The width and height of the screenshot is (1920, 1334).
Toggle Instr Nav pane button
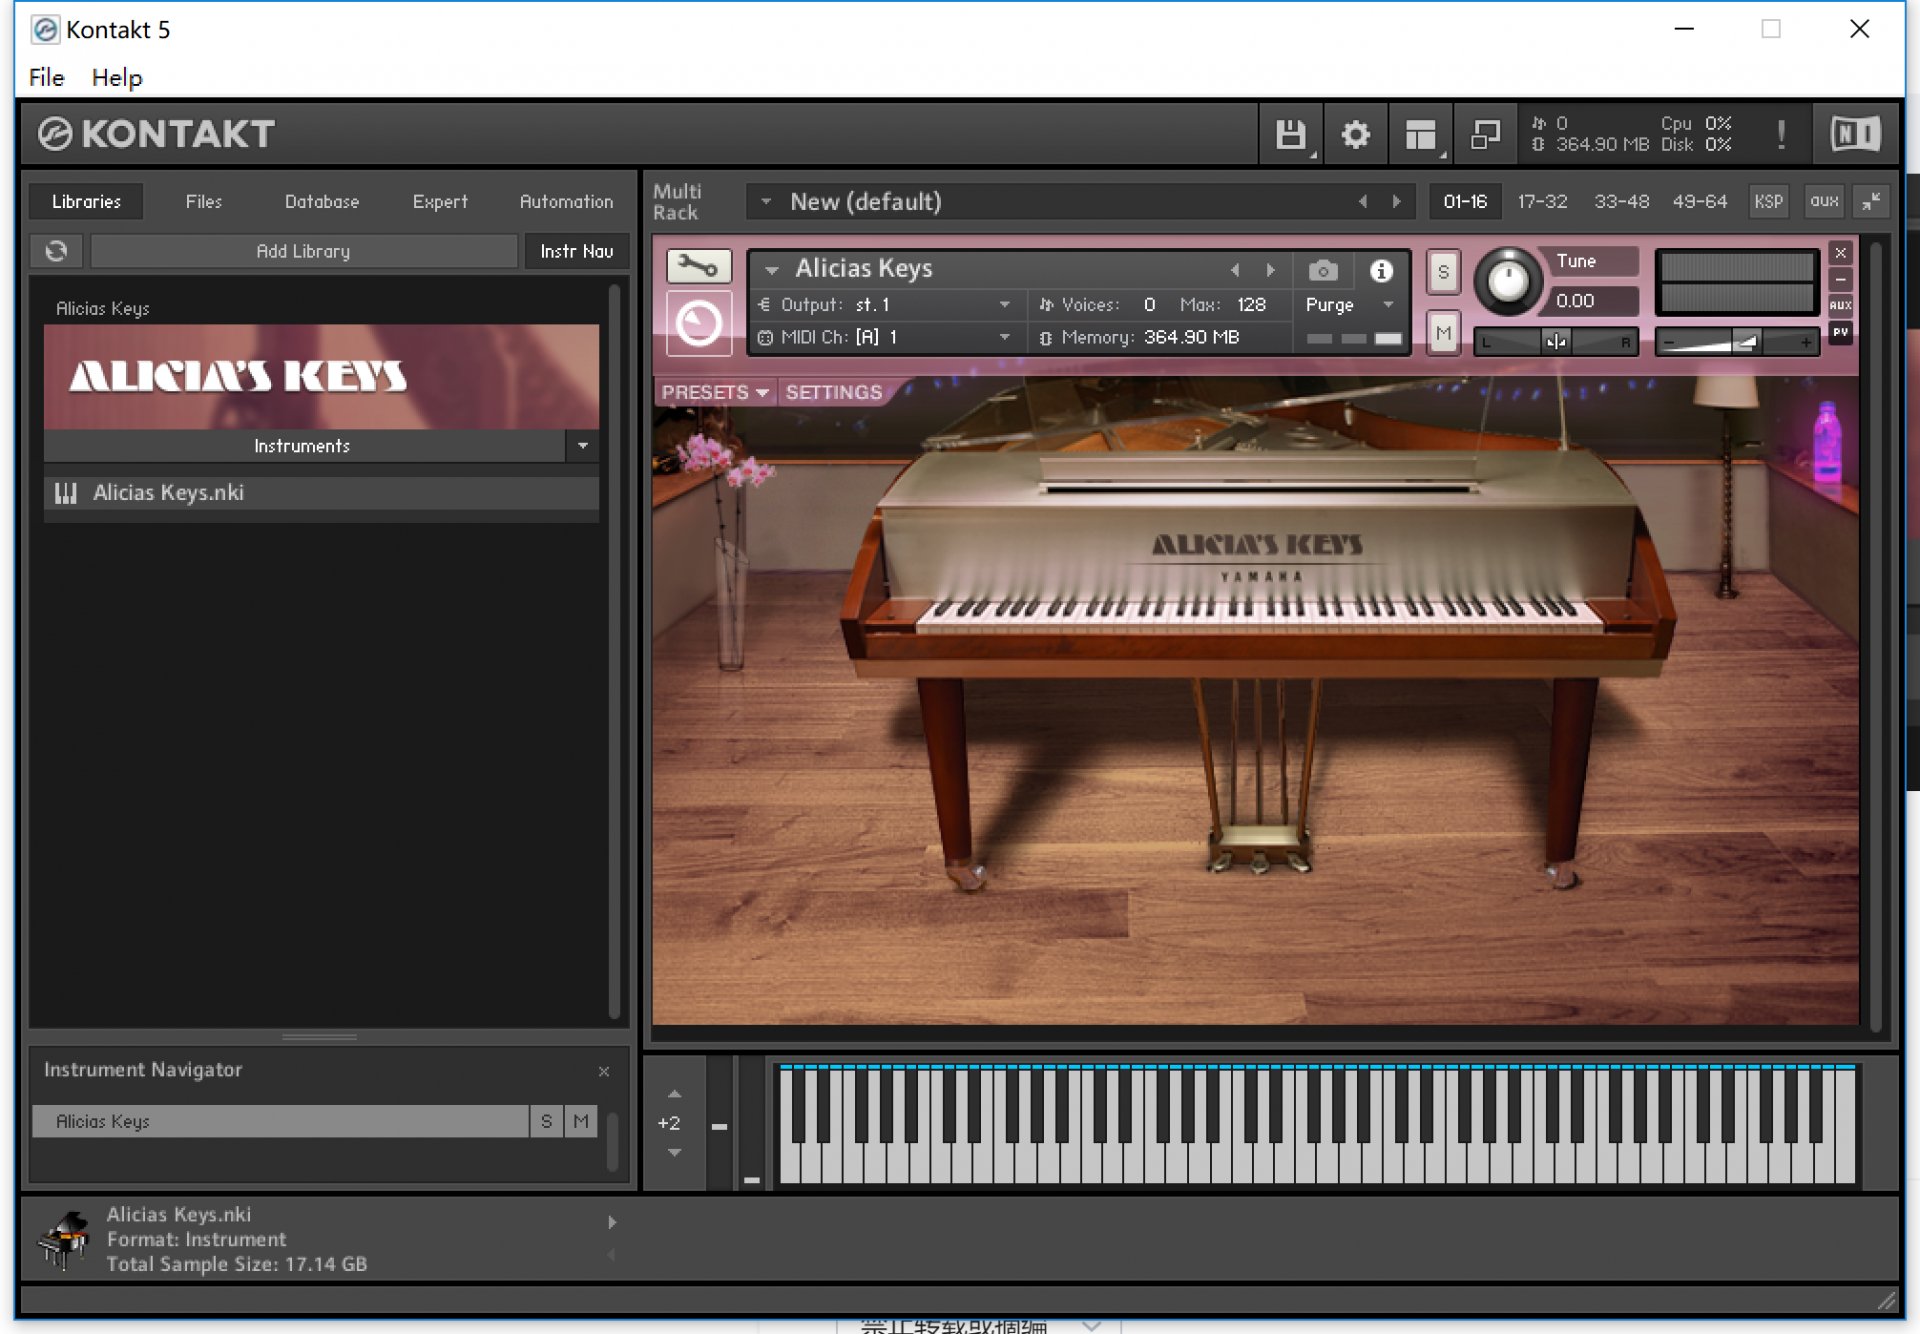click(577, 251)
